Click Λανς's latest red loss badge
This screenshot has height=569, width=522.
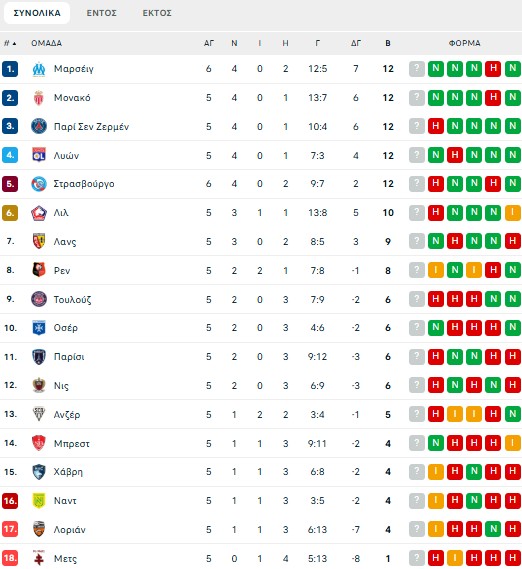(x=513, y=241)
